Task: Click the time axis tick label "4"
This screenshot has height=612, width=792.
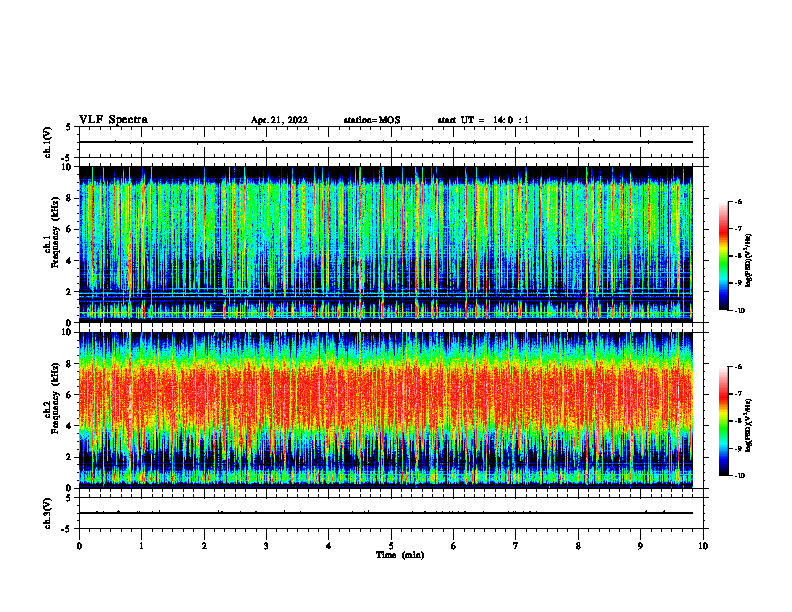Action: (329, 546)
